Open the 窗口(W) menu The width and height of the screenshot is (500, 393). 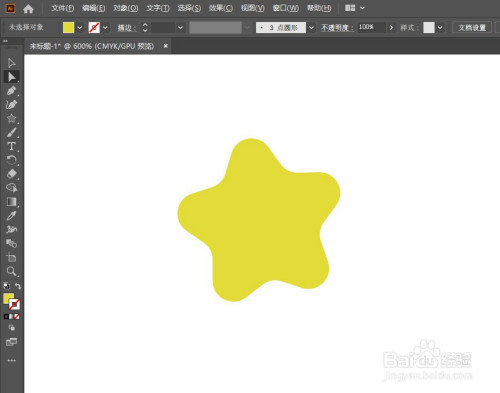point(286,8)
